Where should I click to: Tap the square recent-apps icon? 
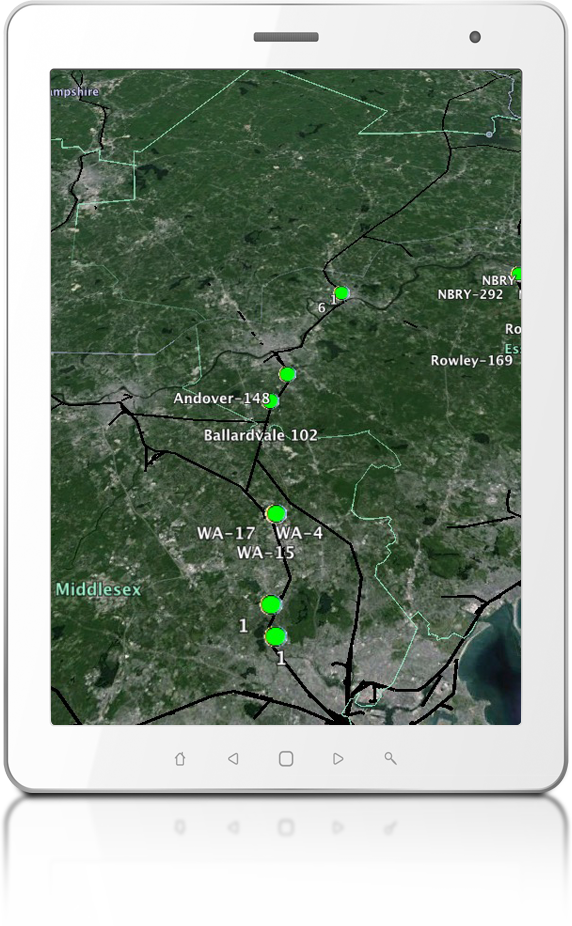[286, 759]
